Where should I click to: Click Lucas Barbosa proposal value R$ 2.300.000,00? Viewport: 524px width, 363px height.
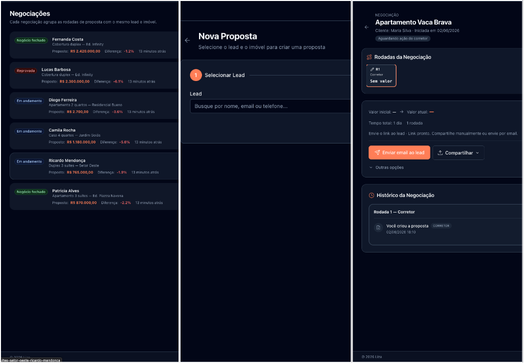coord(75,82)
